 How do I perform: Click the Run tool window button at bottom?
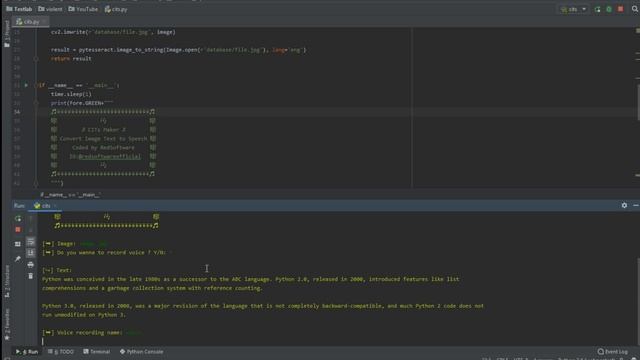click(x=27, y=352)
